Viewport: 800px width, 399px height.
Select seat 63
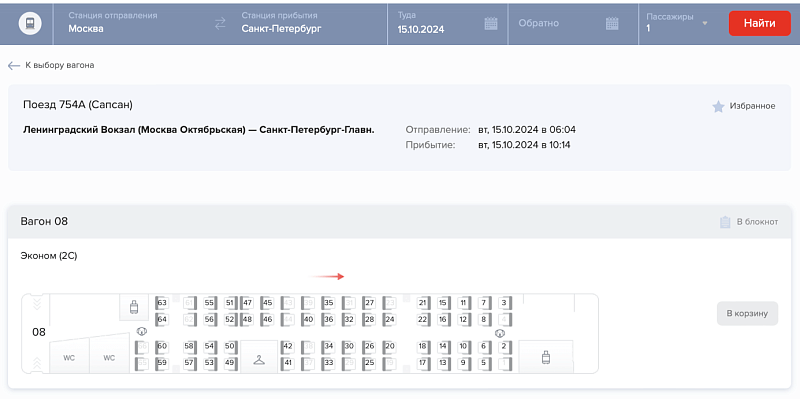pyautogui.click(x=162, y=303)
